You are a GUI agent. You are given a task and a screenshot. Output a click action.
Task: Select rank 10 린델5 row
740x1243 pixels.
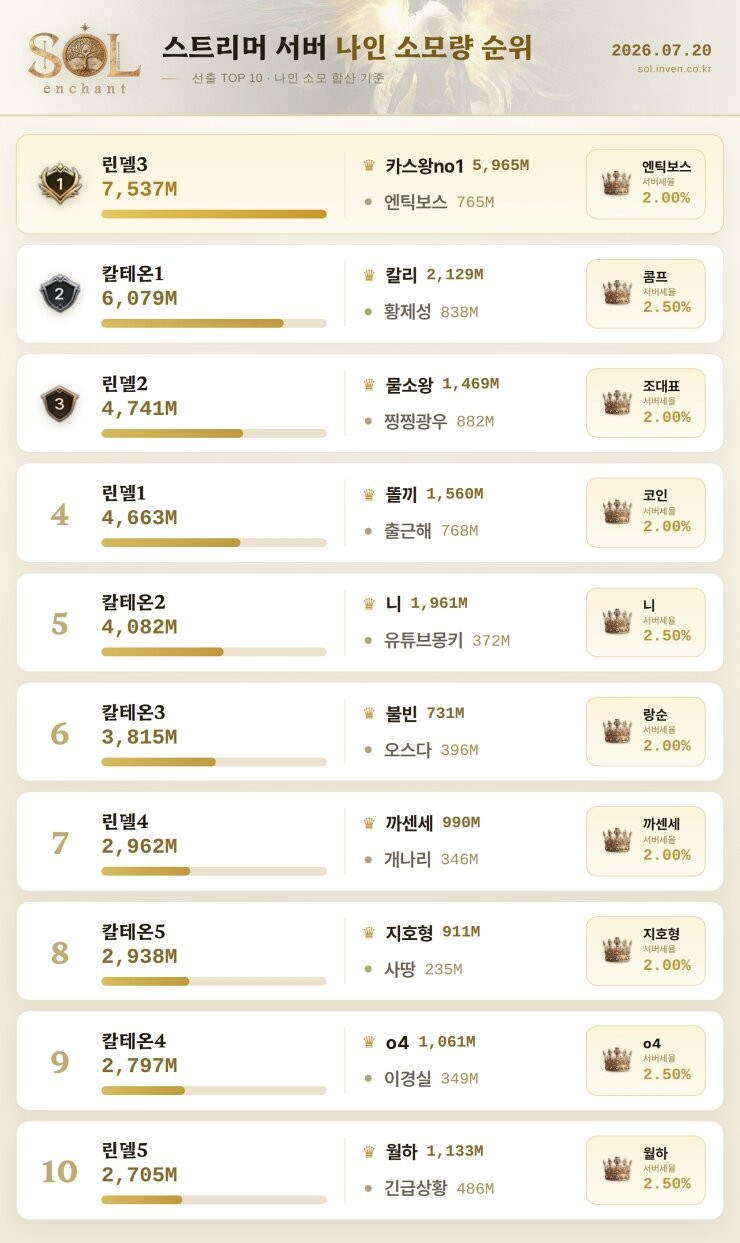click(370, 1170)
